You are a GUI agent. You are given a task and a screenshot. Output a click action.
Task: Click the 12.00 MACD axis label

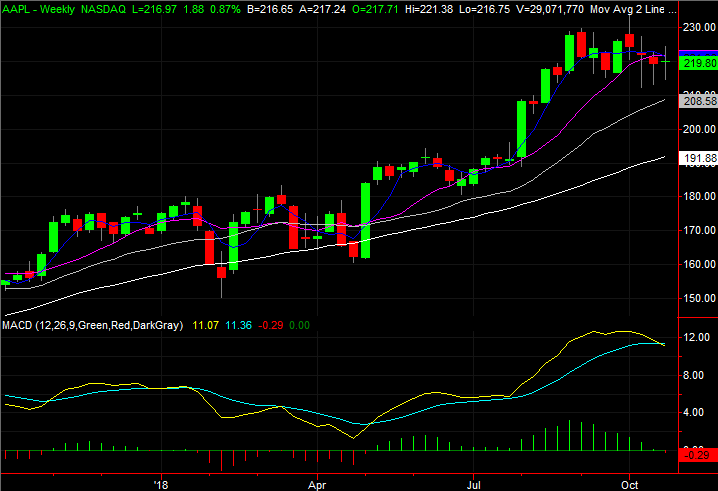tap(696, 337)
